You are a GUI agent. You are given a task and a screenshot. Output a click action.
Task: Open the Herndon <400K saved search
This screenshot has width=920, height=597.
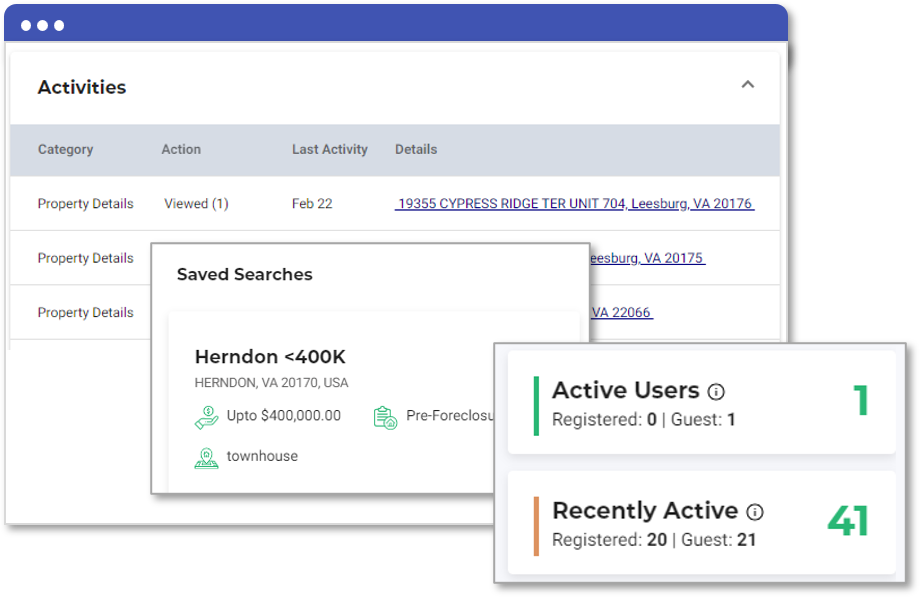(270, 357)
